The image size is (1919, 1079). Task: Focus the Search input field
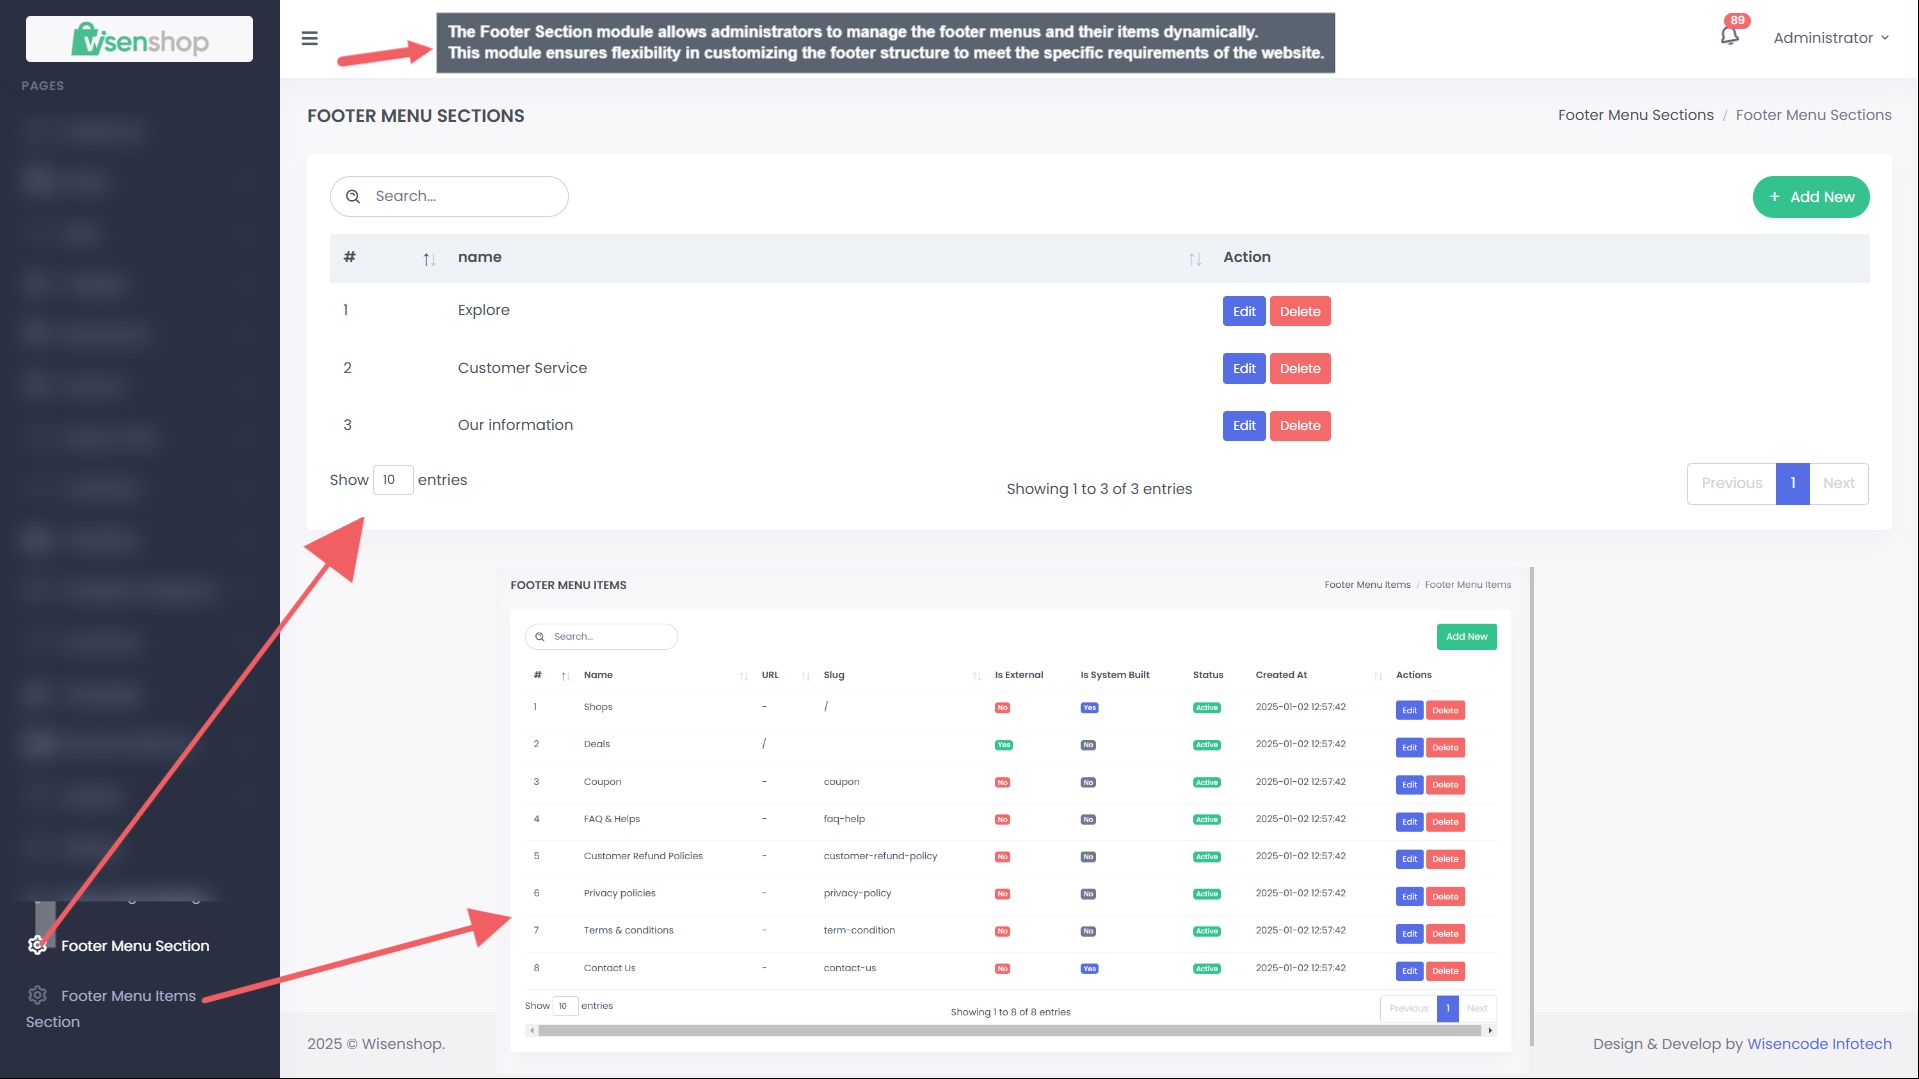click(x=465, y=197)
